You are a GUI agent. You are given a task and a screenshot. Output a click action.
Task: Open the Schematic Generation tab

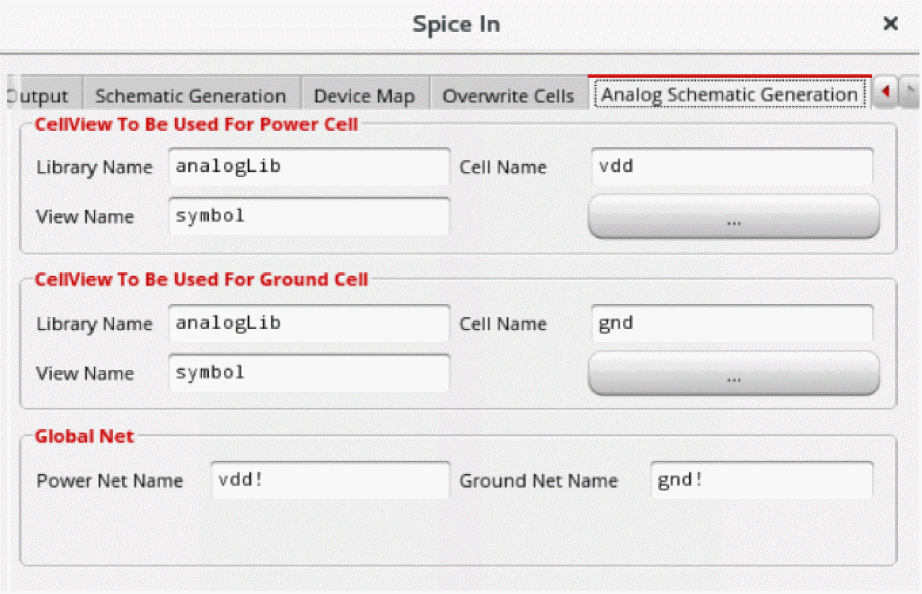(x=190, y=96)
